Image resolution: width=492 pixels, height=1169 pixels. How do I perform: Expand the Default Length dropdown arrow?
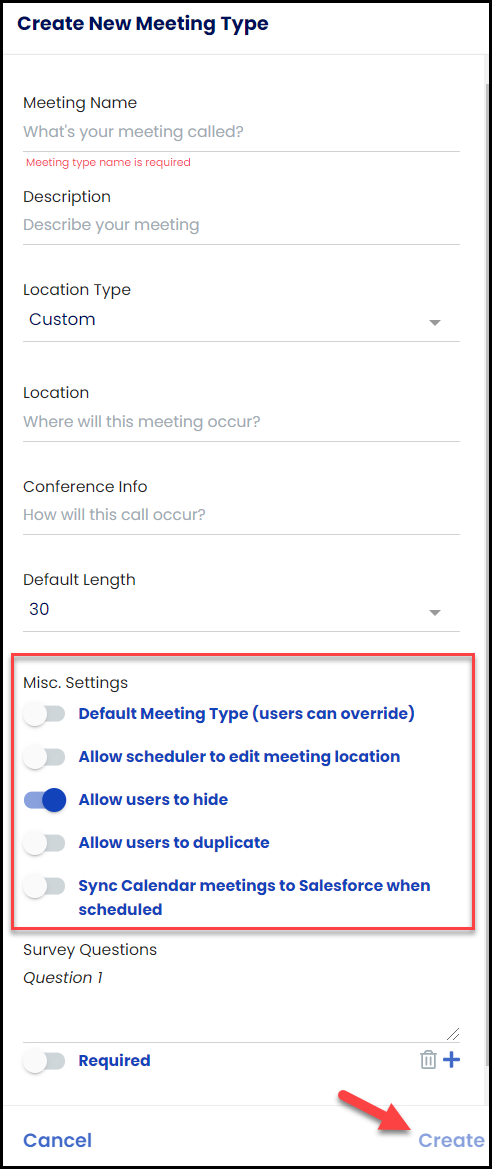[x=435, y=613]
